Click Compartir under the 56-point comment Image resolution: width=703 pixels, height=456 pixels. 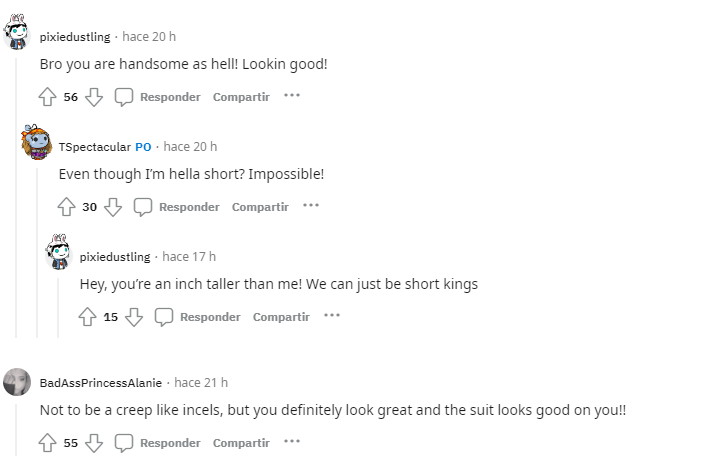tap(241, 97)
